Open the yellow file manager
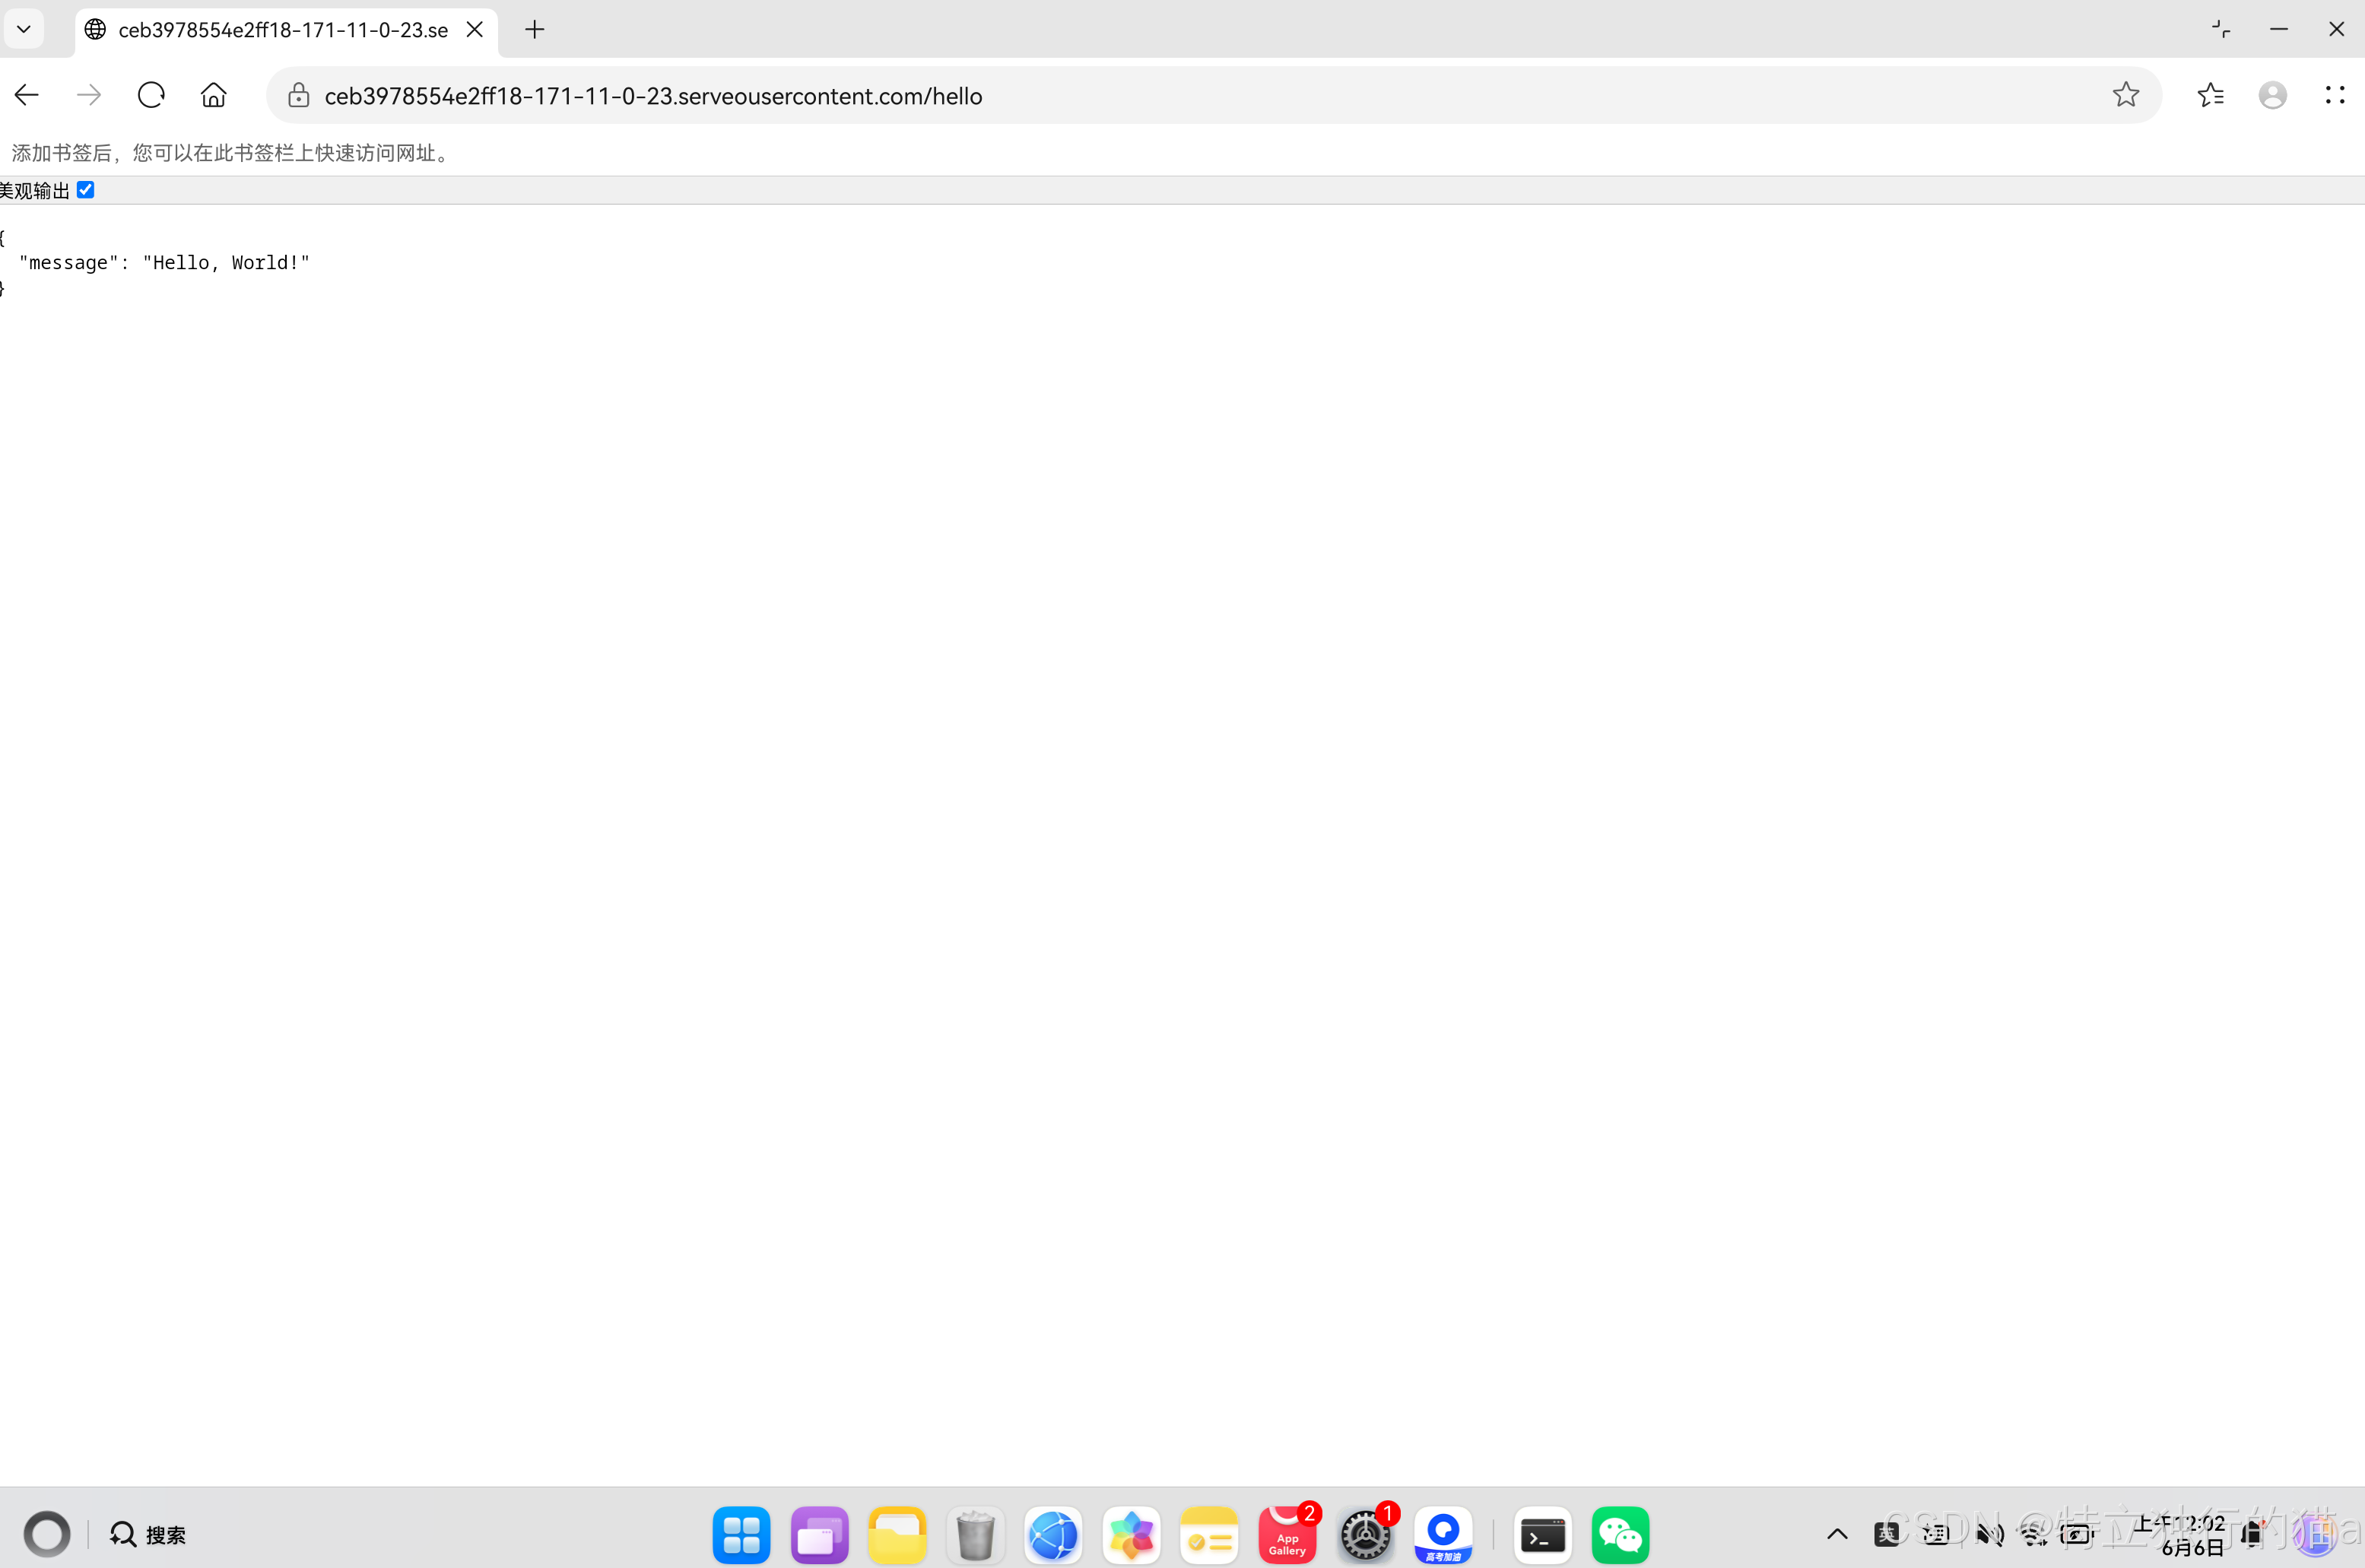The height and width of the screenshot is (1568, 2365). [x=897, y=1534]
